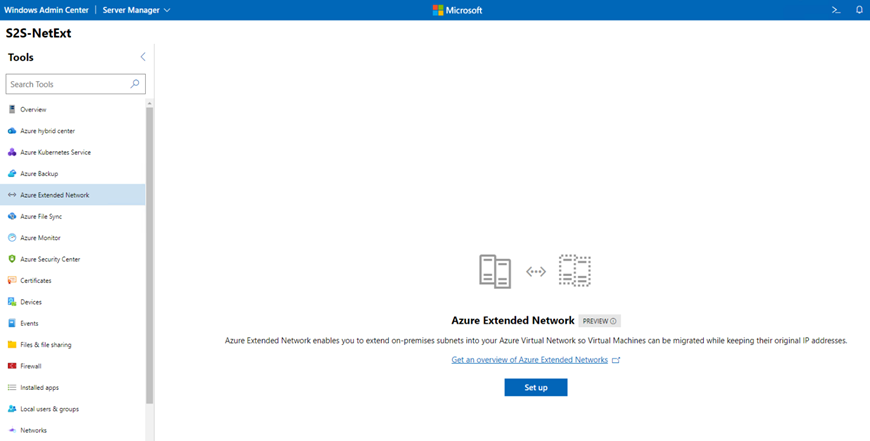Open the PowerShell console icon
This screenshot has height=441, width=870.
tap(836, 10)
